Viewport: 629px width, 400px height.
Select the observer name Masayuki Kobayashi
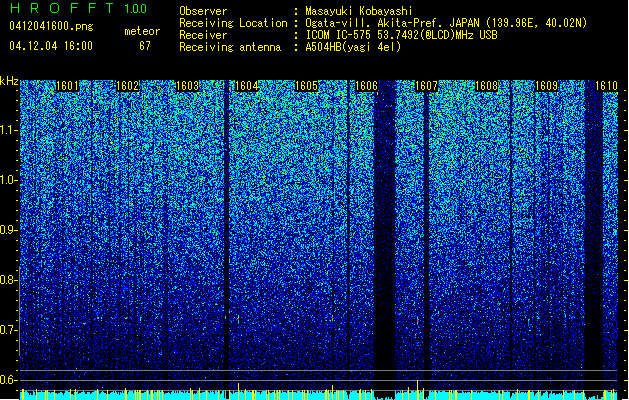(x=359, y=11)
